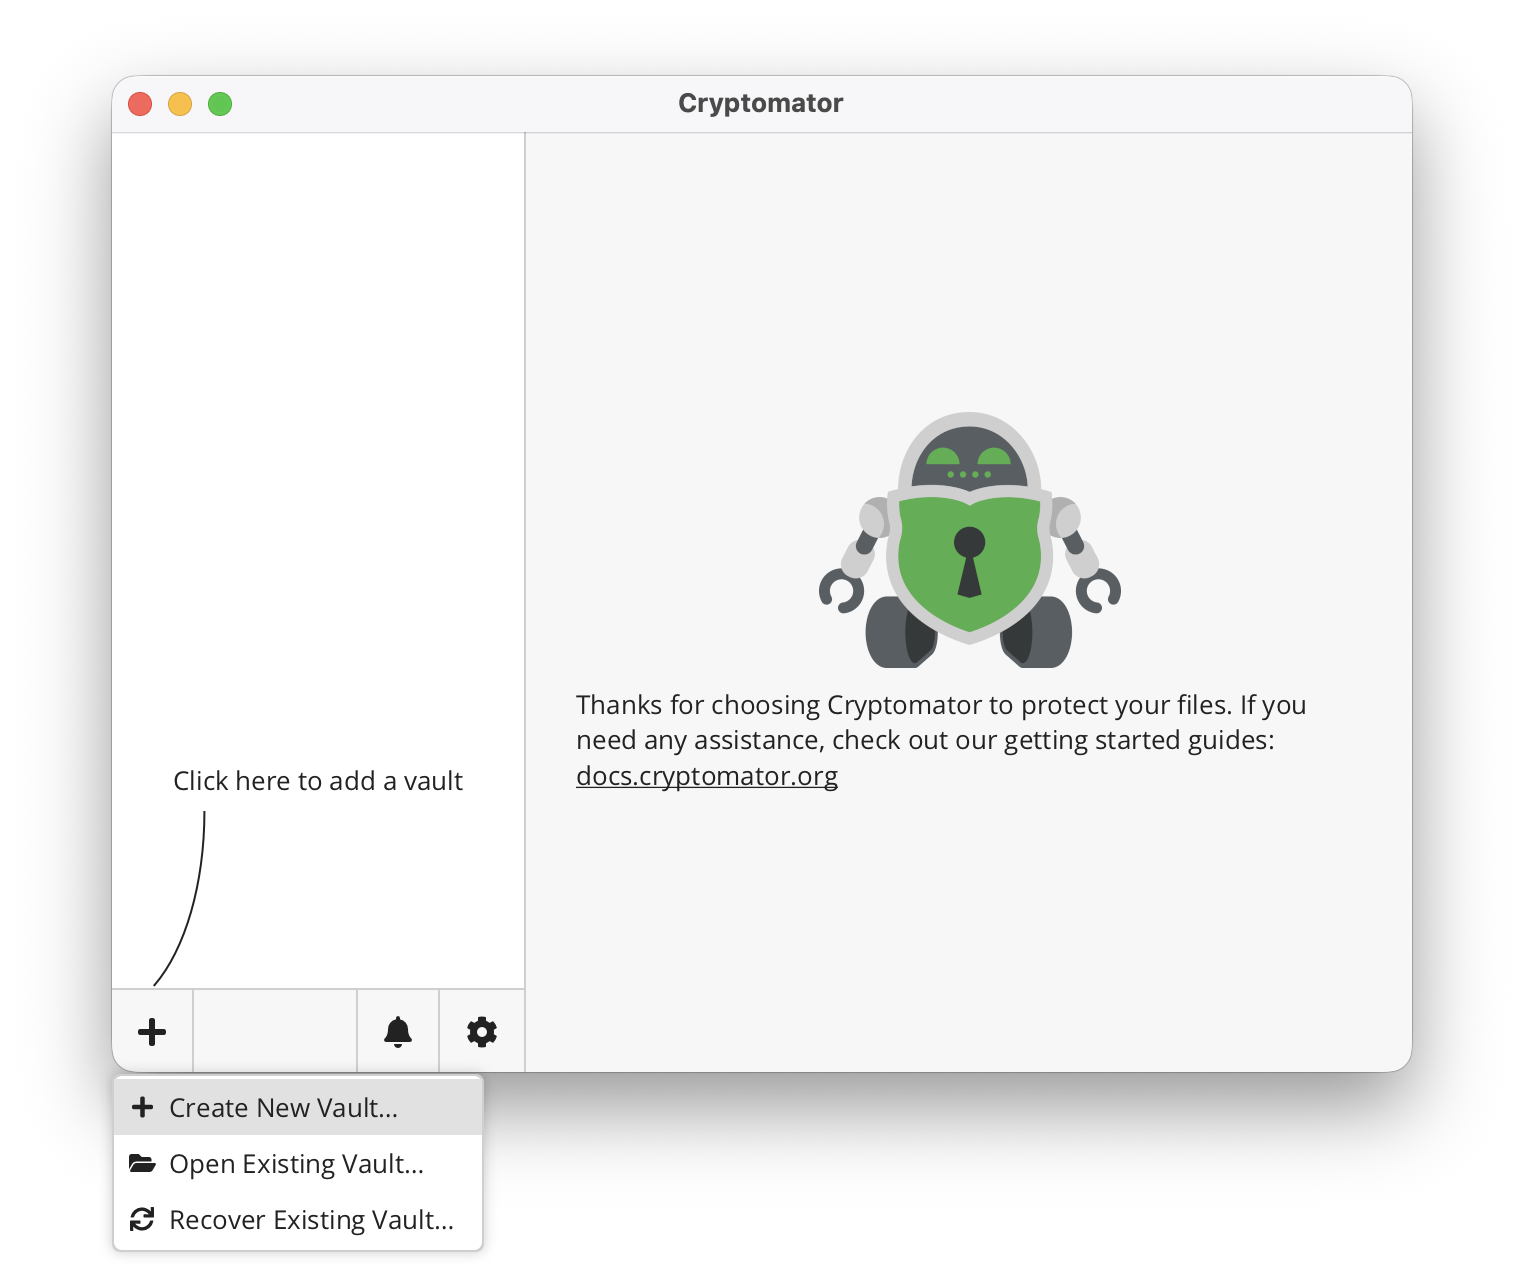Click the plus icon beside Create New Vault
The image size is (1524, 1268).
point(143,1107)
